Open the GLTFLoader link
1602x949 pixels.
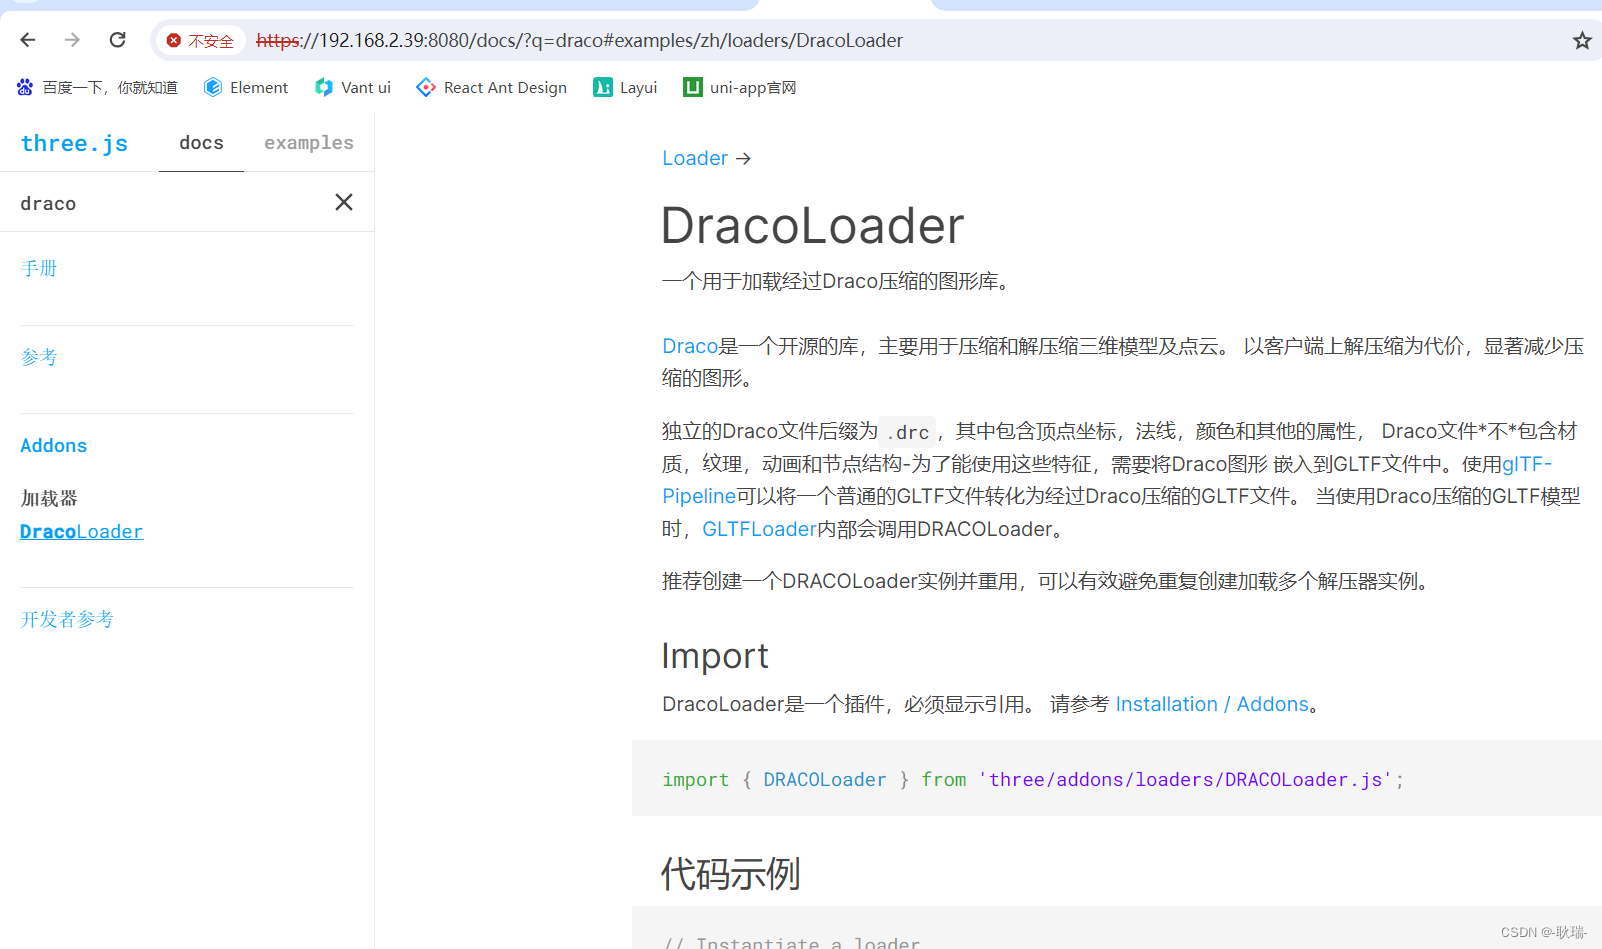(758, 528)
